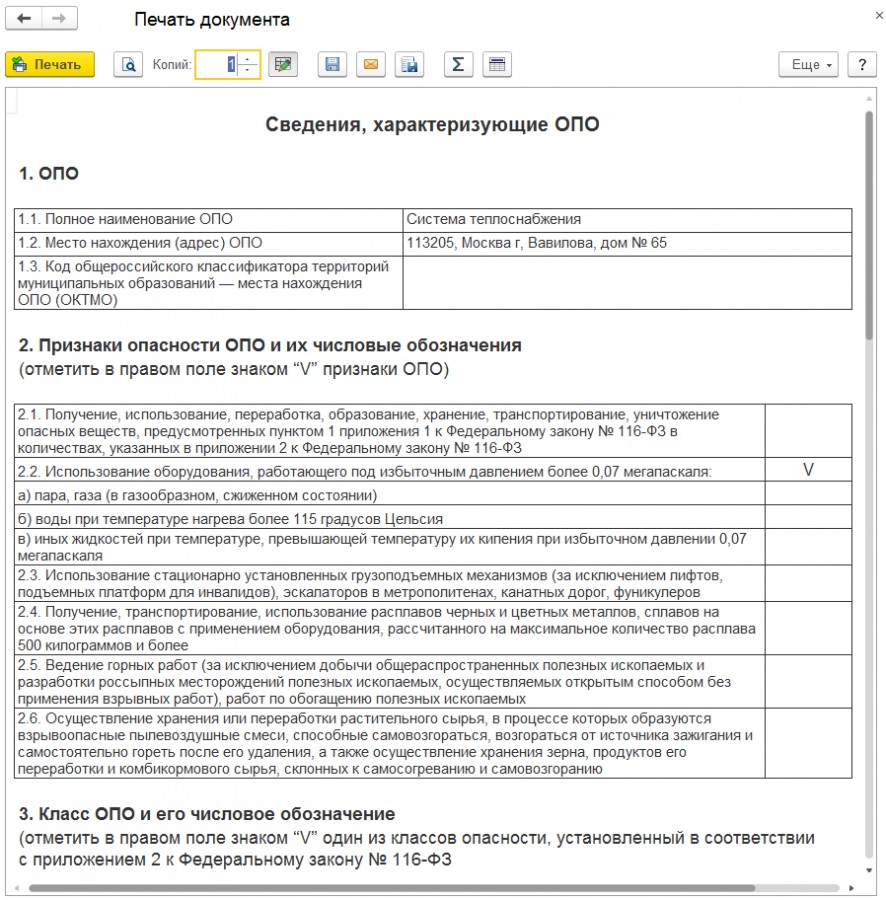Click empty ОКТМО value cell in row 1.3

627,283
